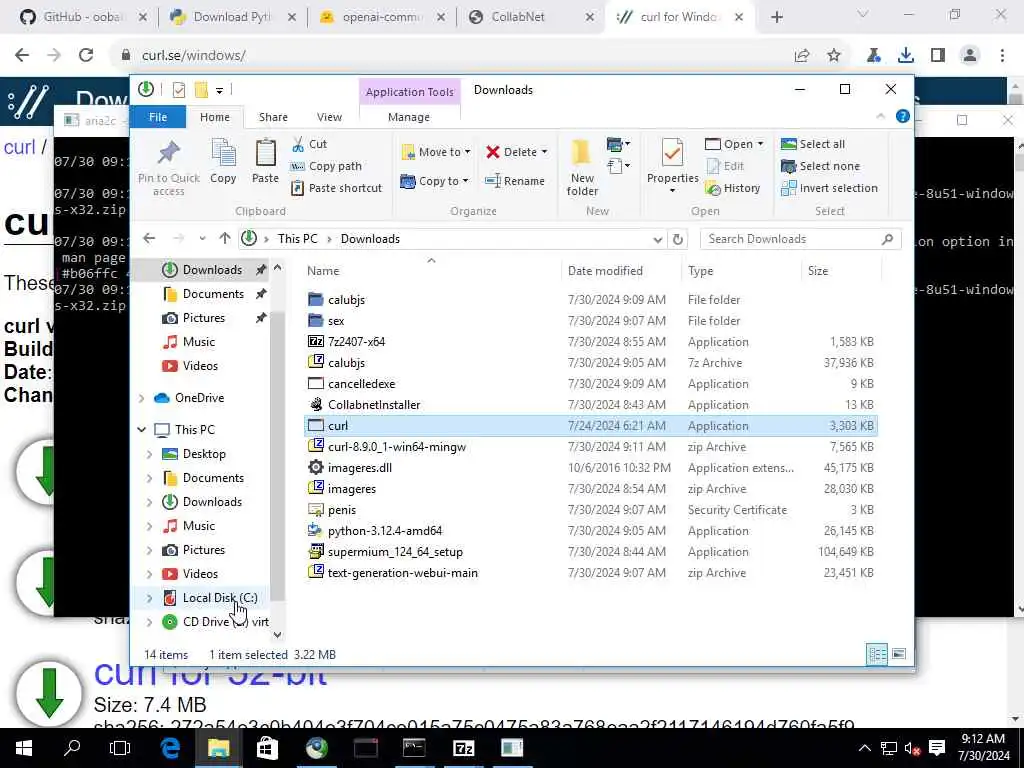Viewport: 1024px width, 768px height.
Task: Expand address bar history dropdown
Action: click(658, 239)
